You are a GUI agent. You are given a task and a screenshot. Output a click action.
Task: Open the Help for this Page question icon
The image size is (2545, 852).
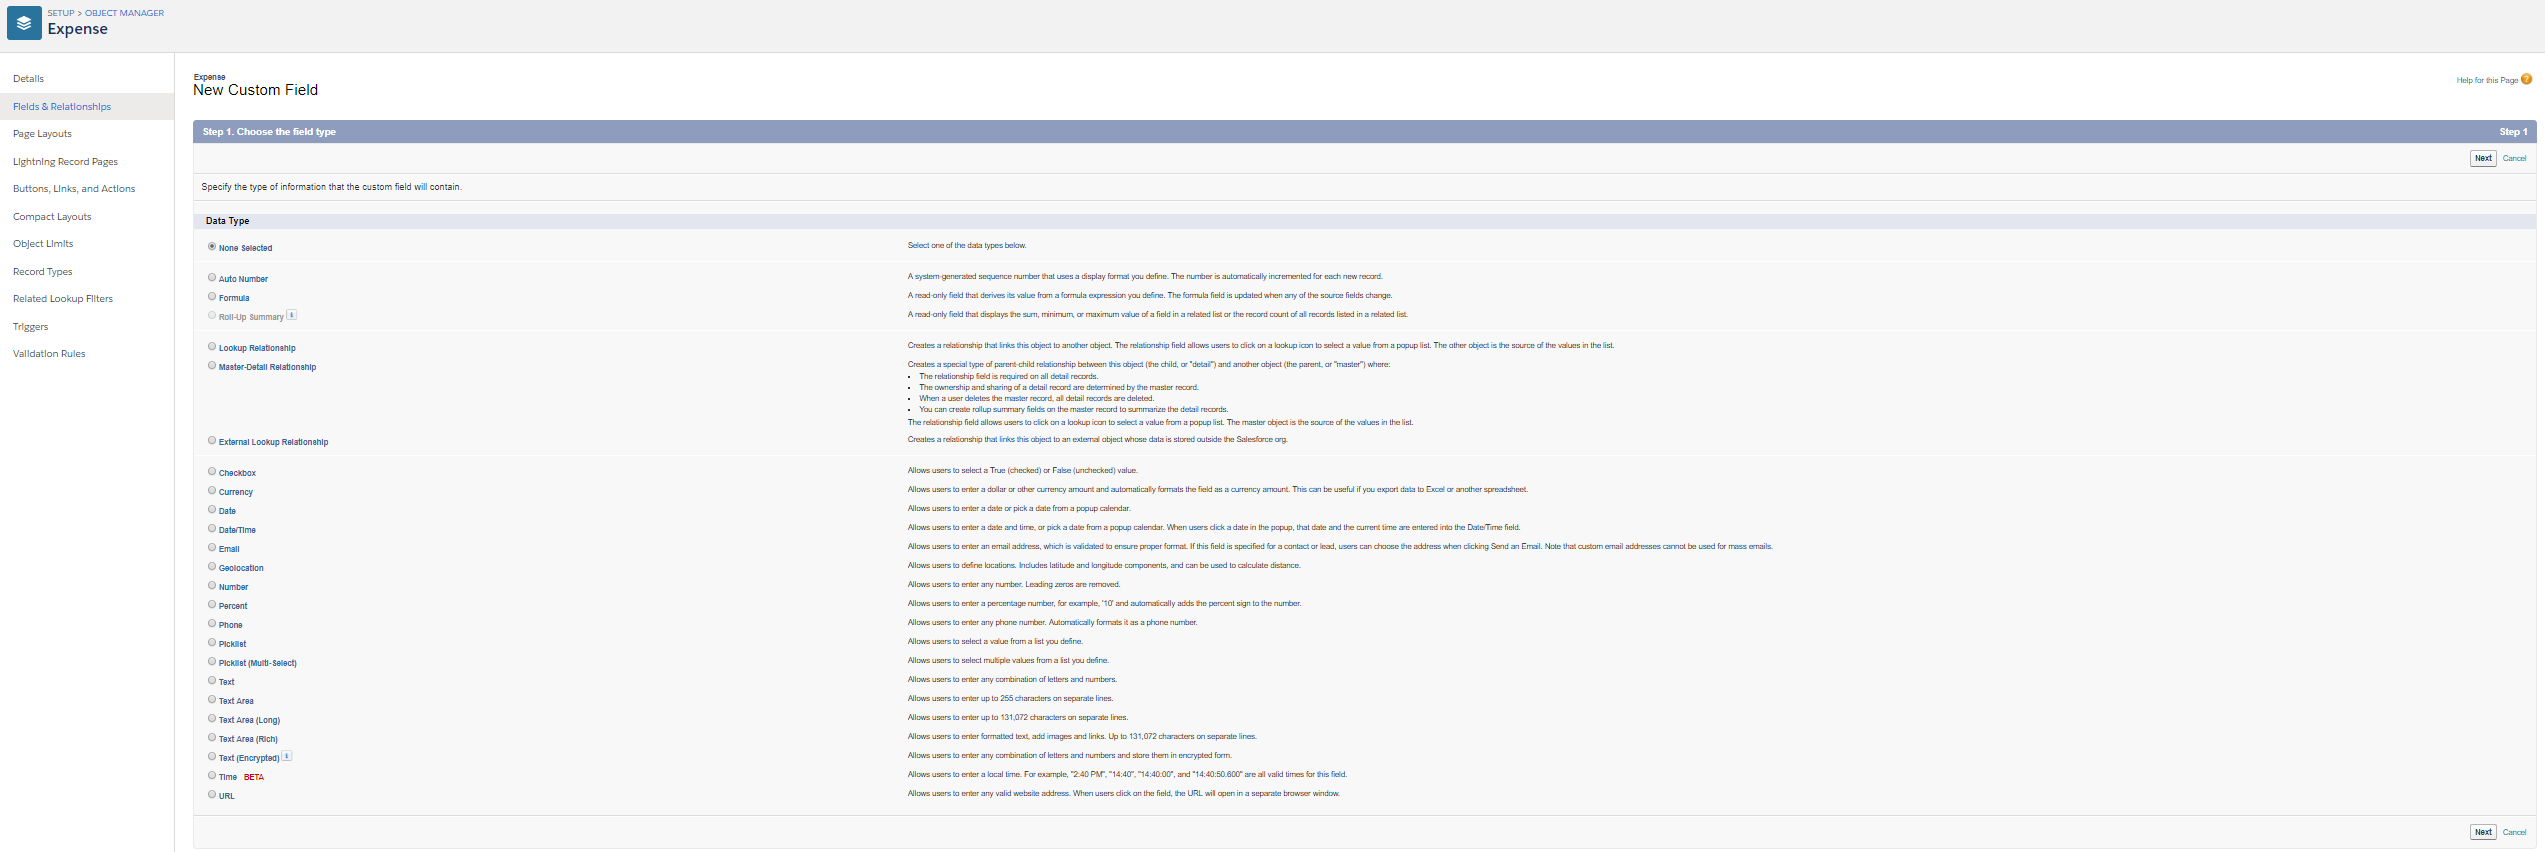click(x=2526, y=80)
